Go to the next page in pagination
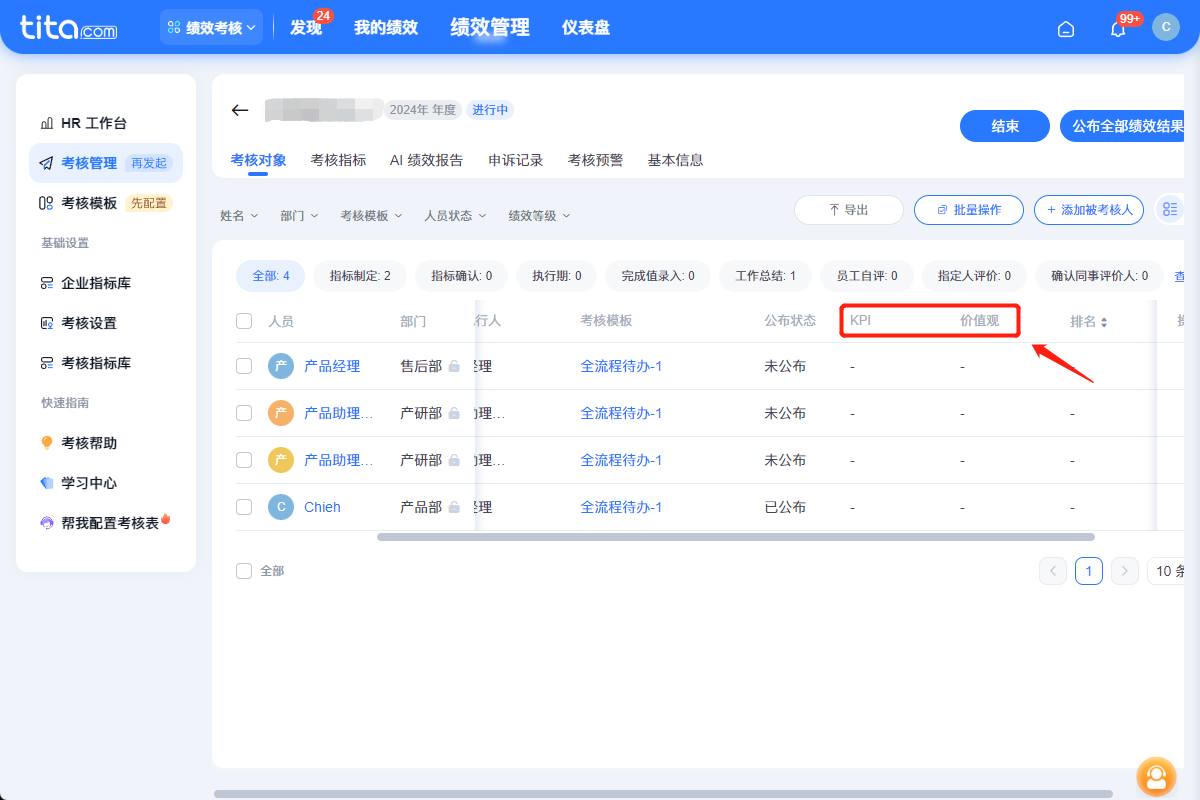The image size is (1200, 800). [x=1124, y=570]
